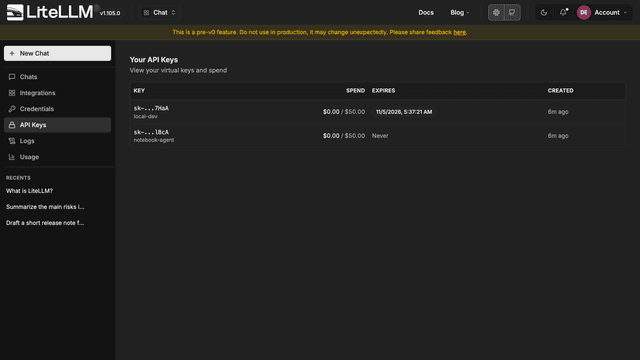Viewport: 640px width, 360px height.
Task: Go to Integrations in the sidebar
Action: click(x=58, y=93)
